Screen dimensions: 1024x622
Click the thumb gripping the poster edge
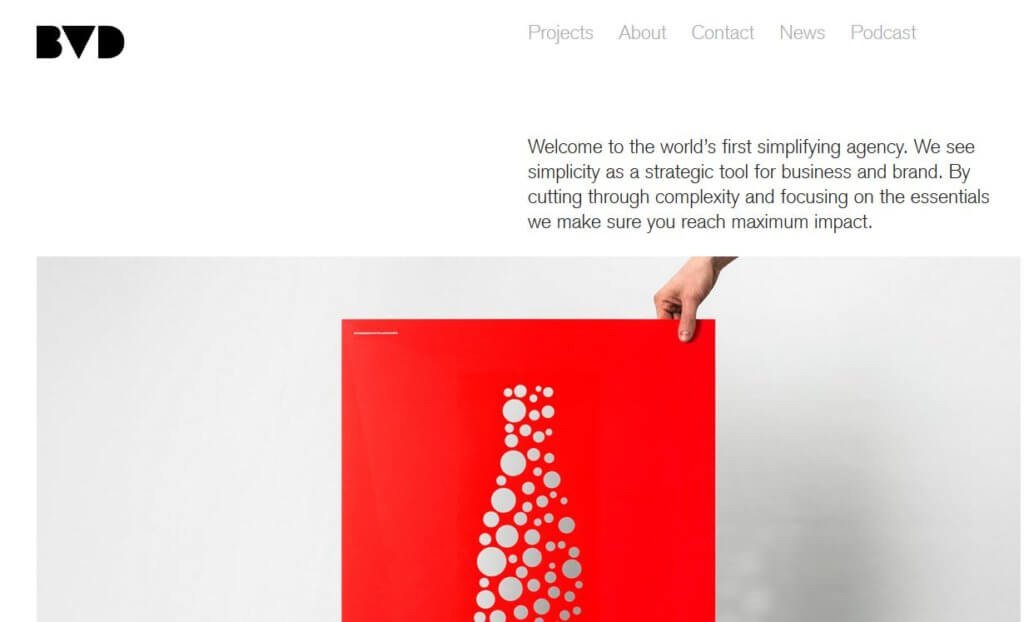tap(685, 328)
